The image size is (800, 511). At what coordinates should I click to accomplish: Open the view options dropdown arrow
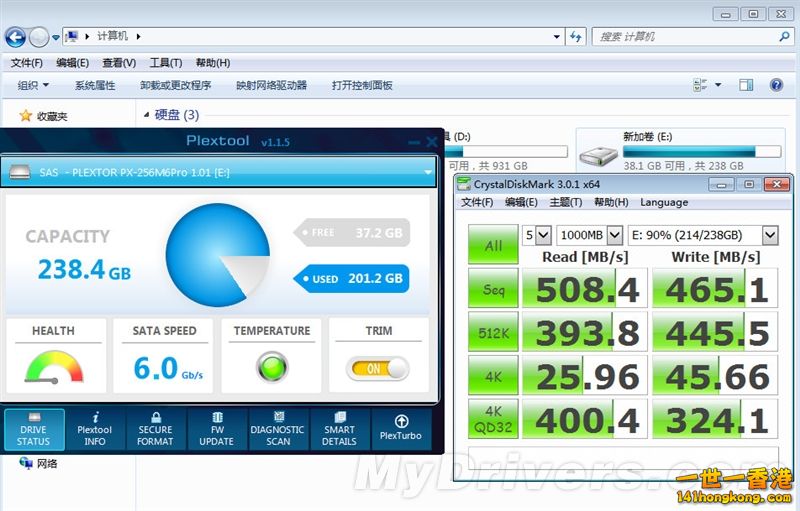tap(718, 85)
